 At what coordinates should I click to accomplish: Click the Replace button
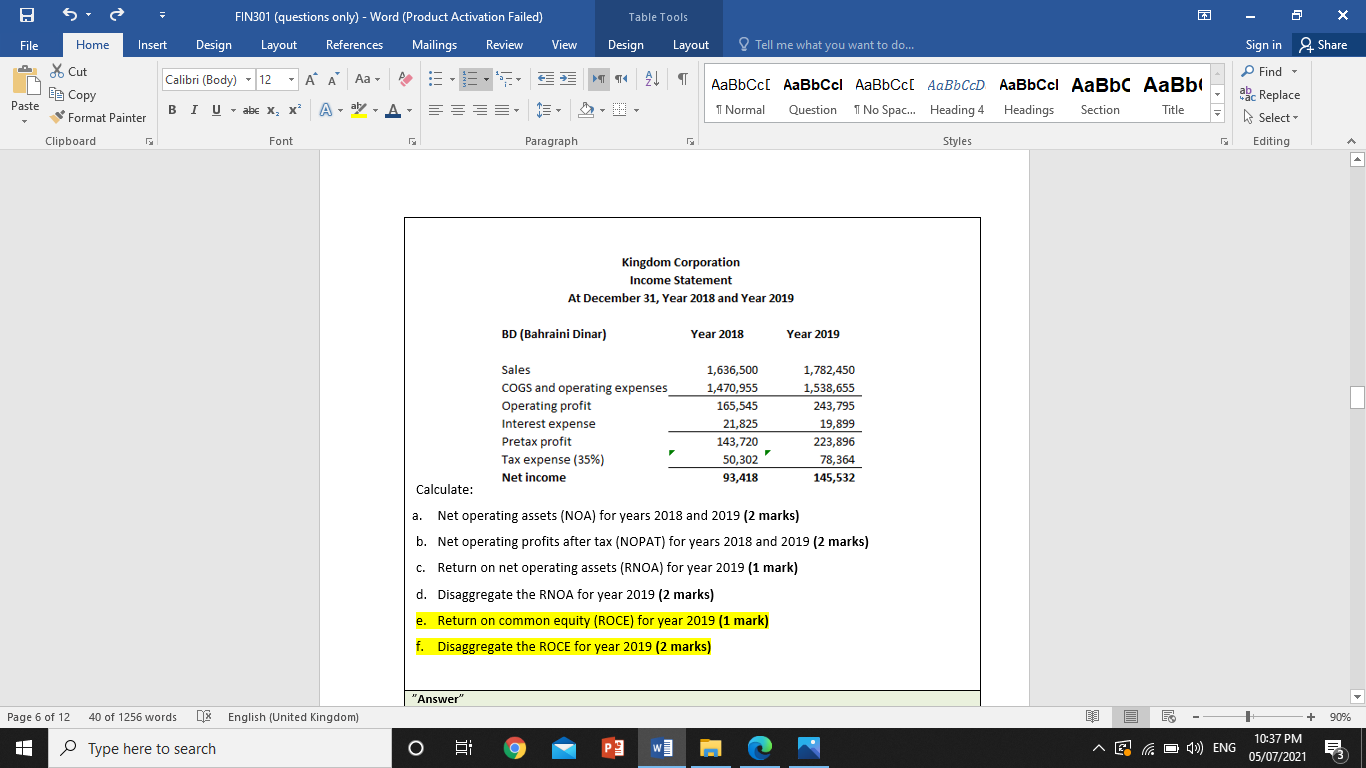coord(1270,95)
